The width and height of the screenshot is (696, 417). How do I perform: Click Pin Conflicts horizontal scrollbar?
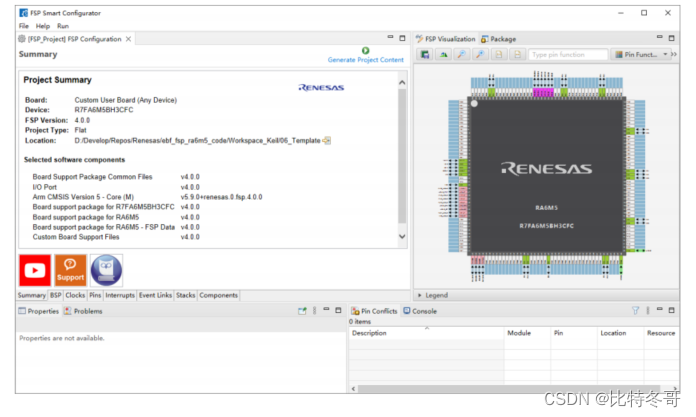[508, 389]
